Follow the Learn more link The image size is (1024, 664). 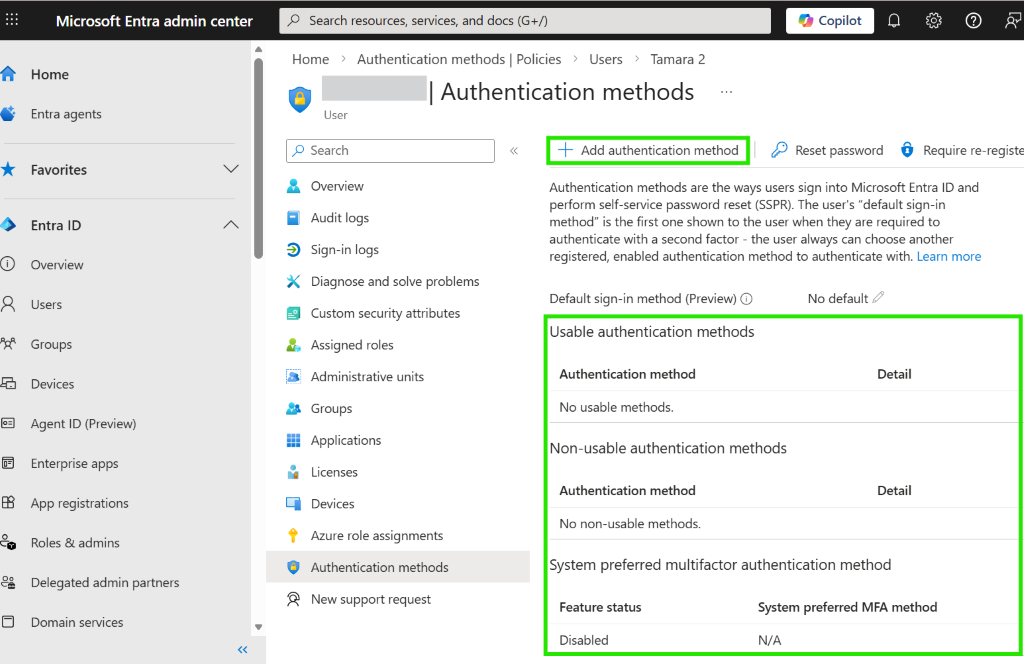click(948, 257)
